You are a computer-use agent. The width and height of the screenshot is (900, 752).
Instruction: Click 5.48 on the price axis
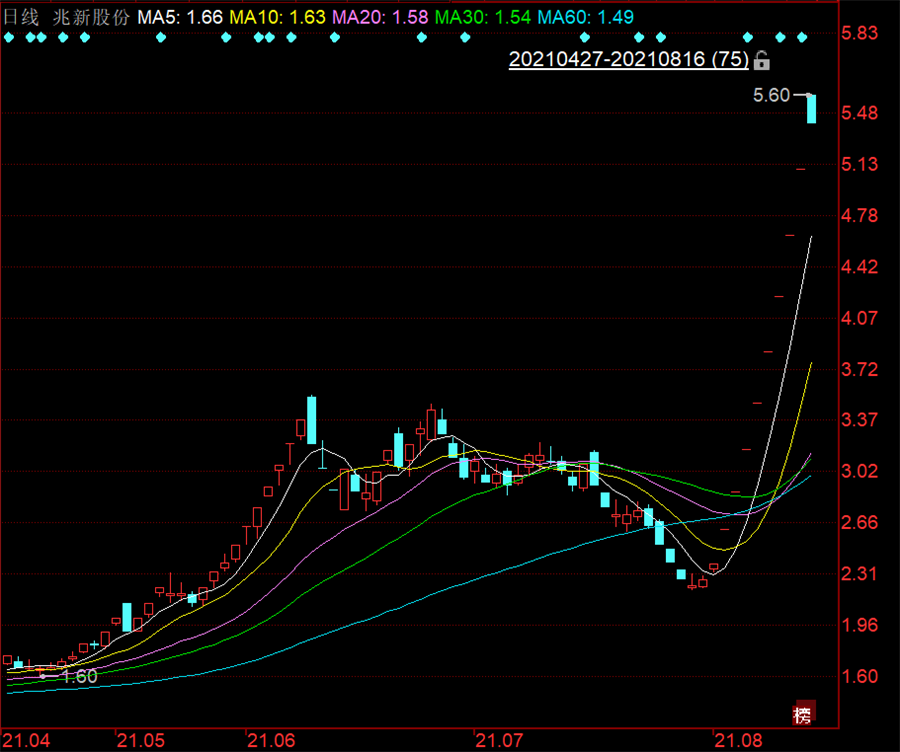click(859, 113)
